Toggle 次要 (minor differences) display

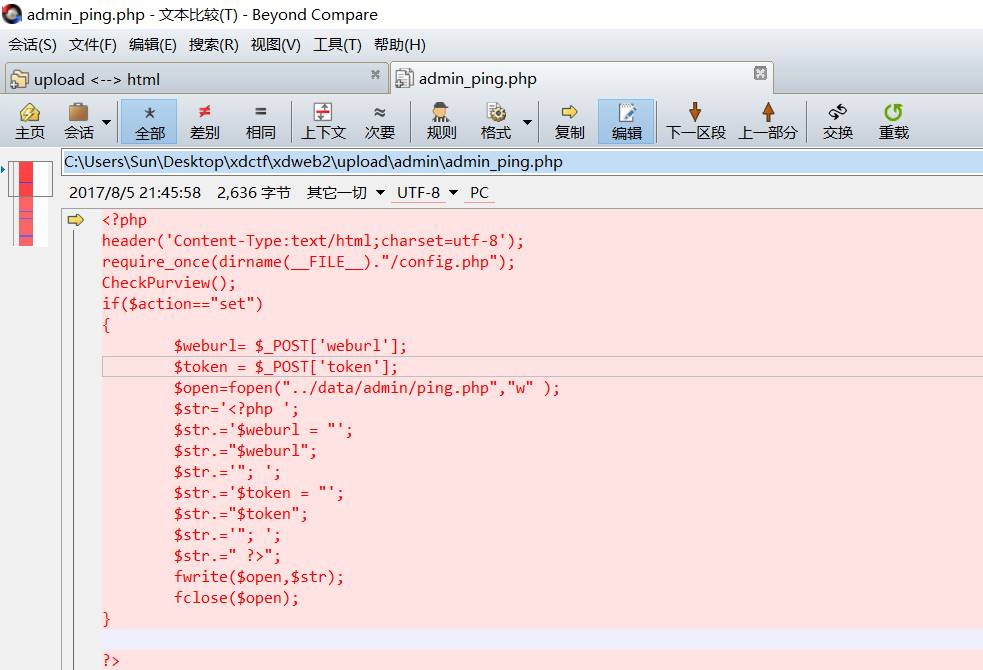[x=381, y=120]
